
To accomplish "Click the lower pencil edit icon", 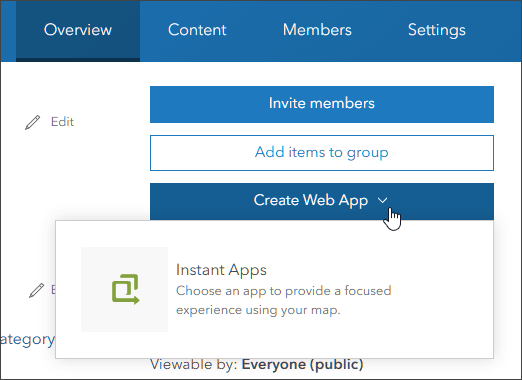I will tap(36, 290).
